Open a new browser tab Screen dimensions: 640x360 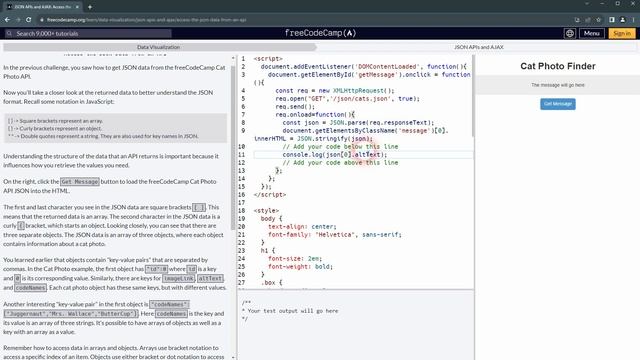90,7
